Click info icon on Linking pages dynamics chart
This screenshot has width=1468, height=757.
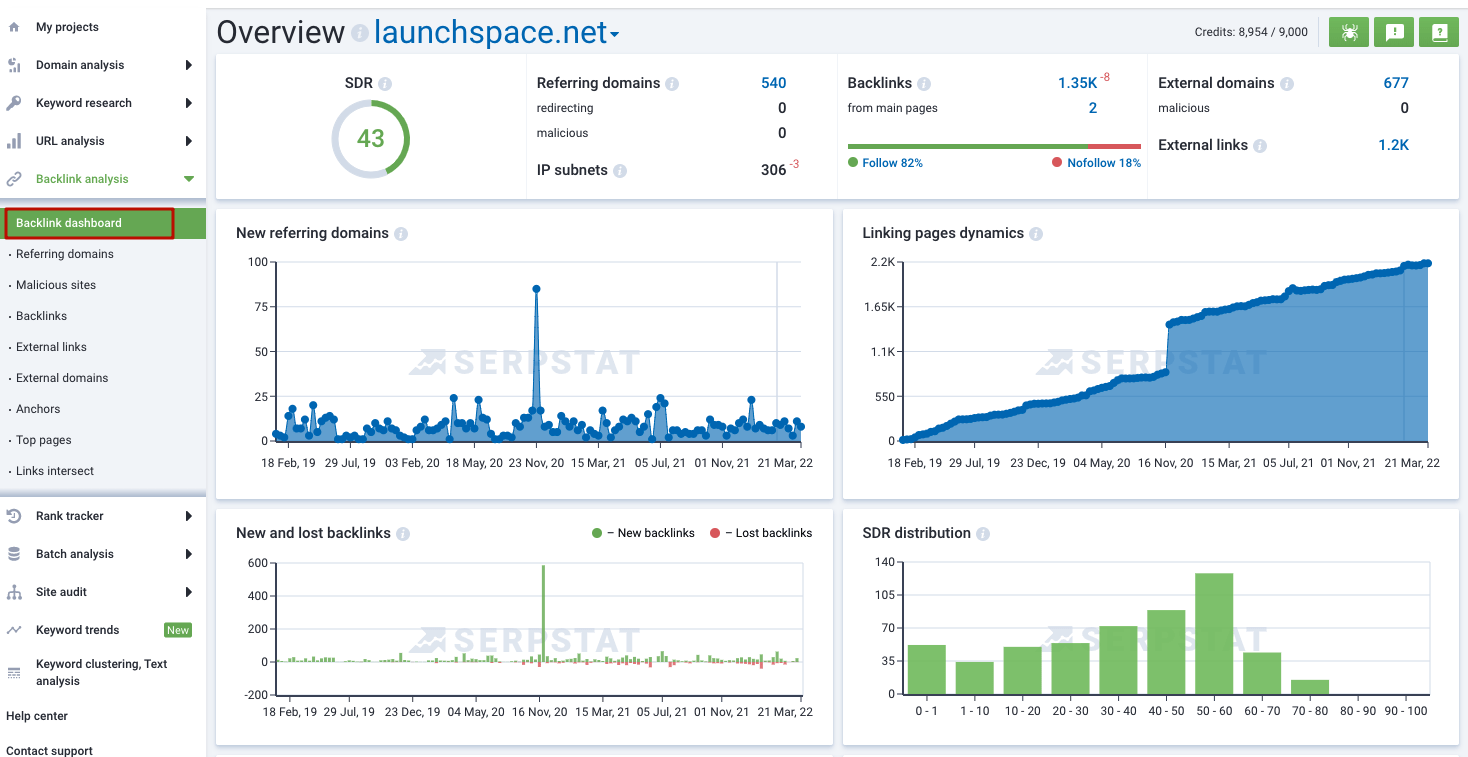[1036, 234]
